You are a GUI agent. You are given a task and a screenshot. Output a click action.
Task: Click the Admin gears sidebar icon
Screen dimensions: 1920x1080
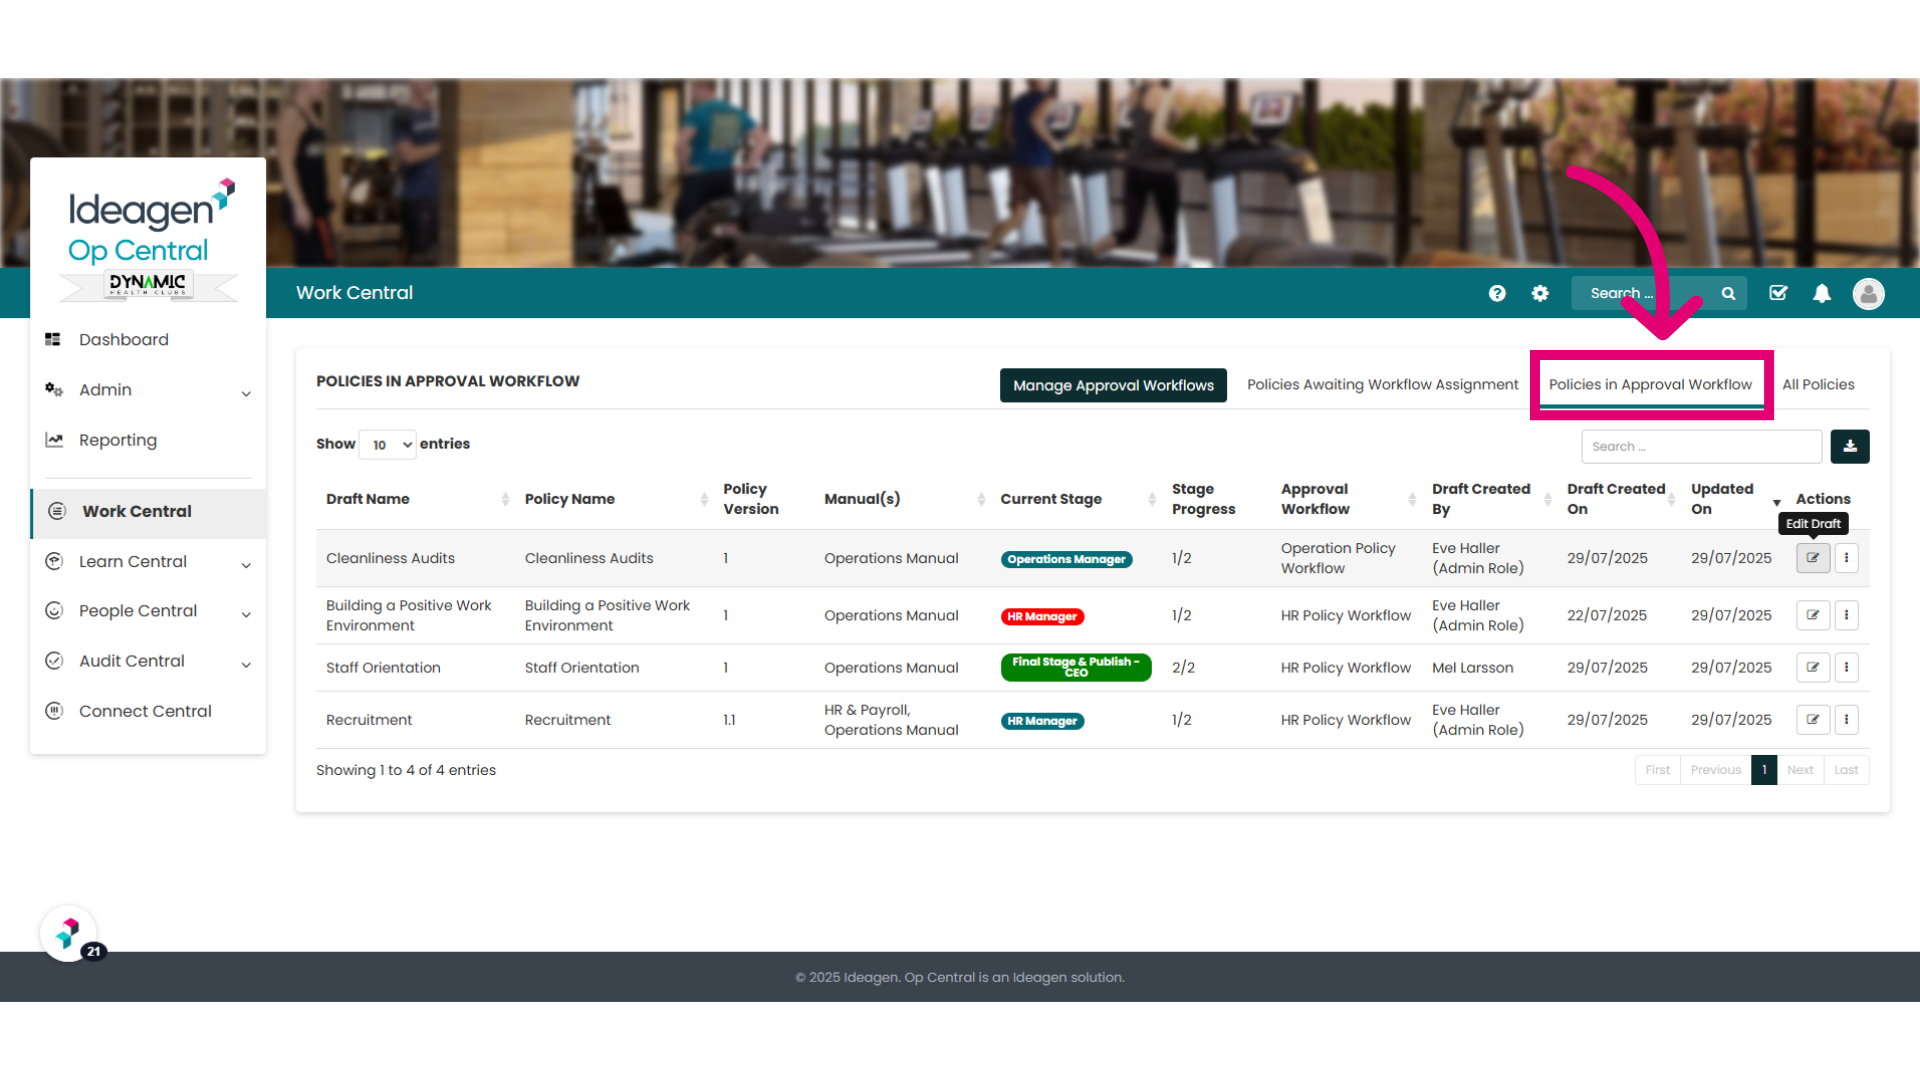54,390
